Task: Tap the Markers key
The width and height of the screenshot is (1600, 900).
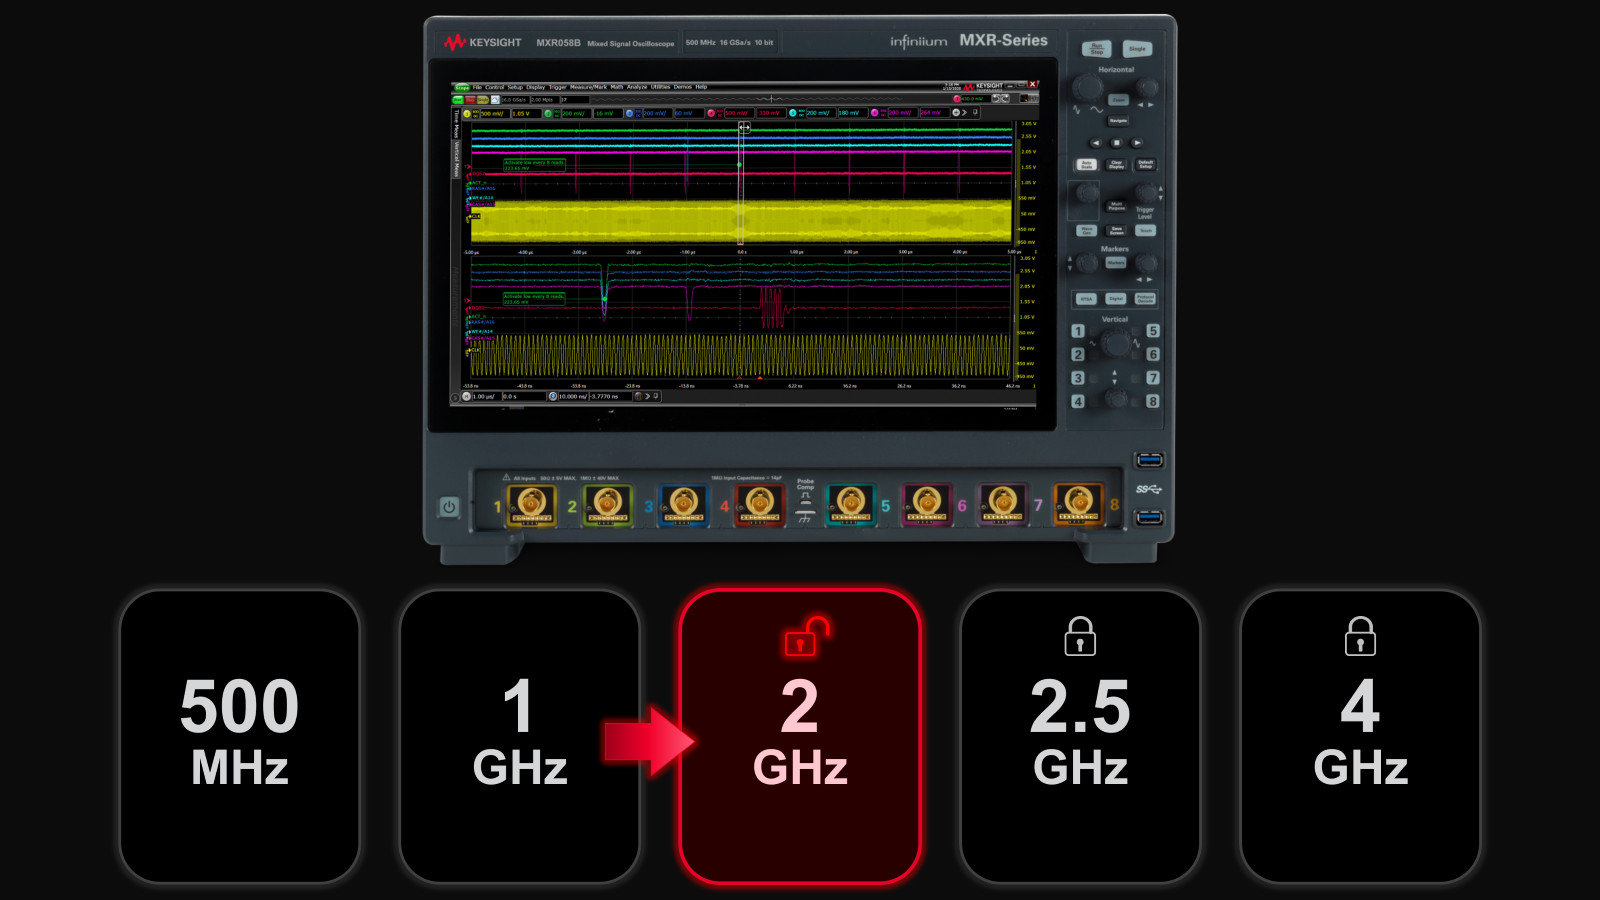Action: pyautogui.click(x=1116, y=263)
